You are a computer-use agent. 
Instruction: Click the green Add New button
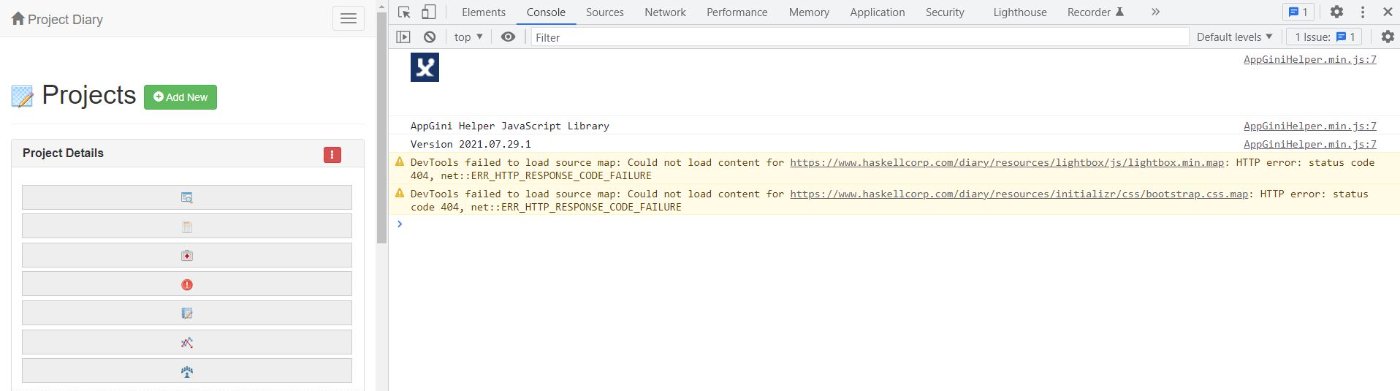[180, 97]
